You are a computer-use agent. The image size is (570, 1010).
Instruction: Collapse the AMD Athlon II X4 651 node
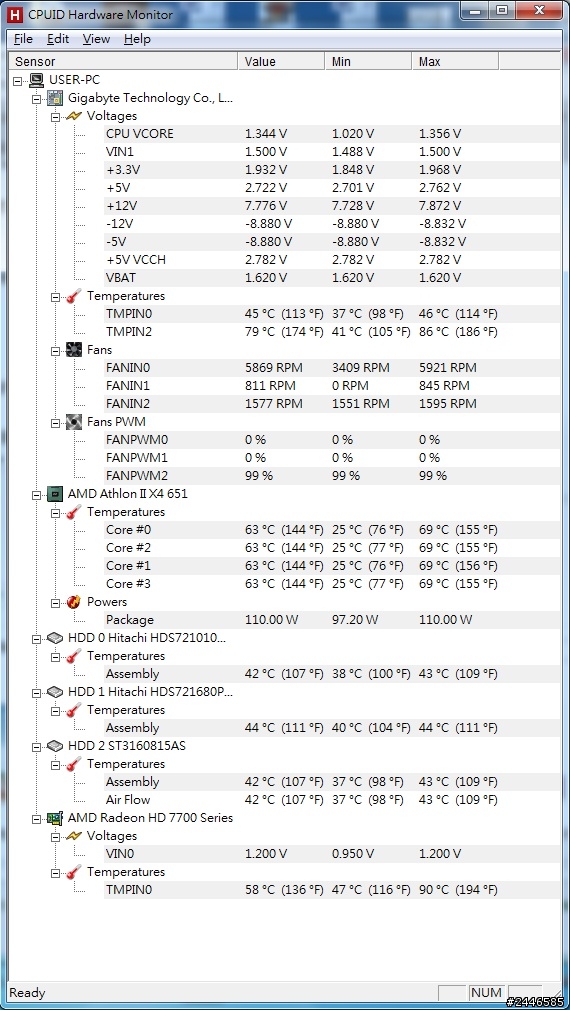coord(37,494)
